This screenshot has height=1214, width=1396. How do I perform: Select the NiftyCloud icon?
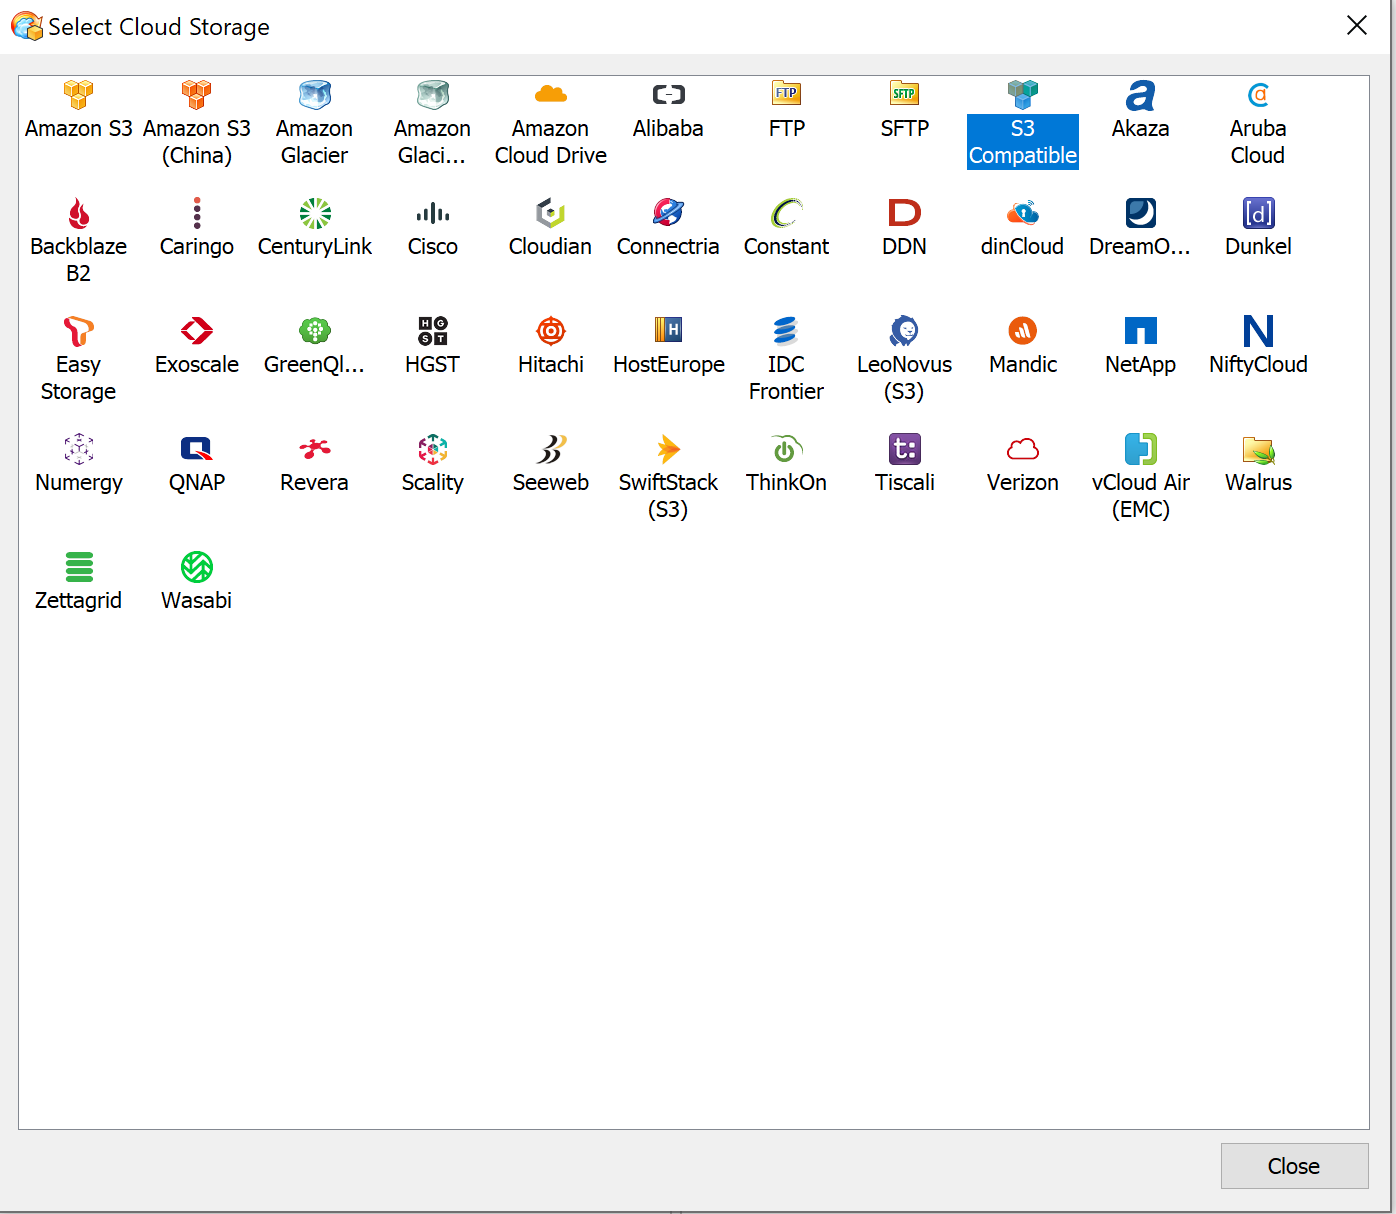click(x=1258, y=331)
